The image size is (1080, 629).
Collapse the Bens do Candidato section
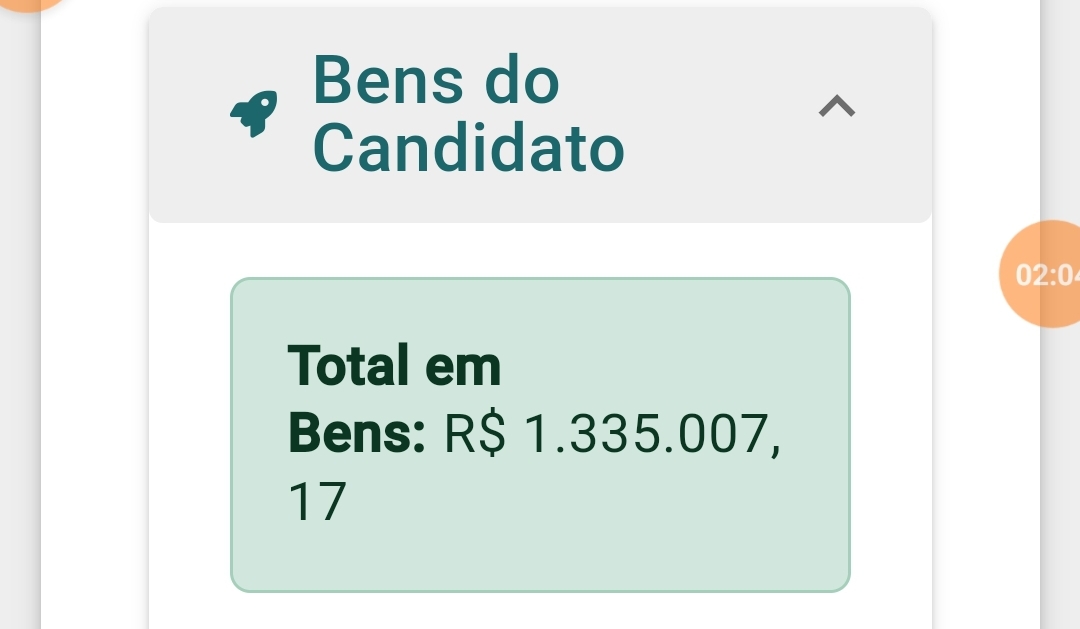[x=836, y=106]
